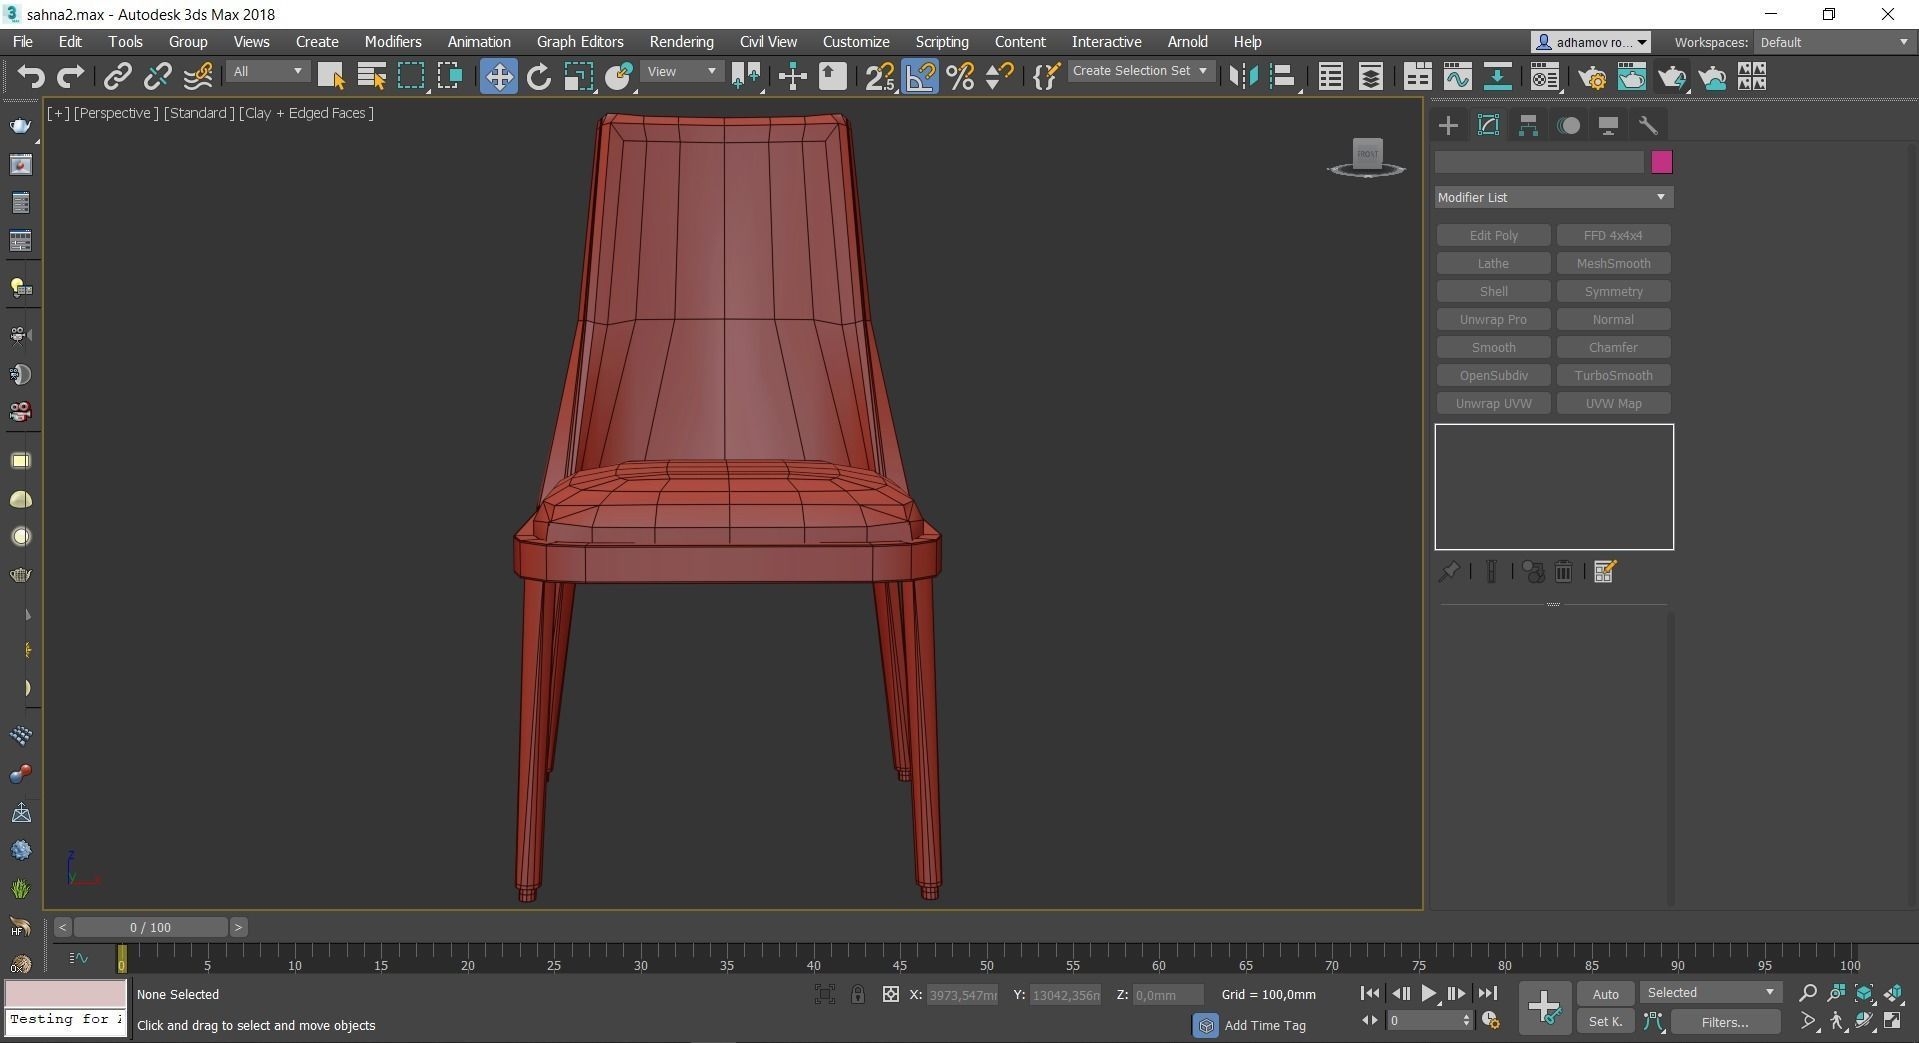
Task: Click the Edit Poly modifier button
Action: click(1493, 236)
